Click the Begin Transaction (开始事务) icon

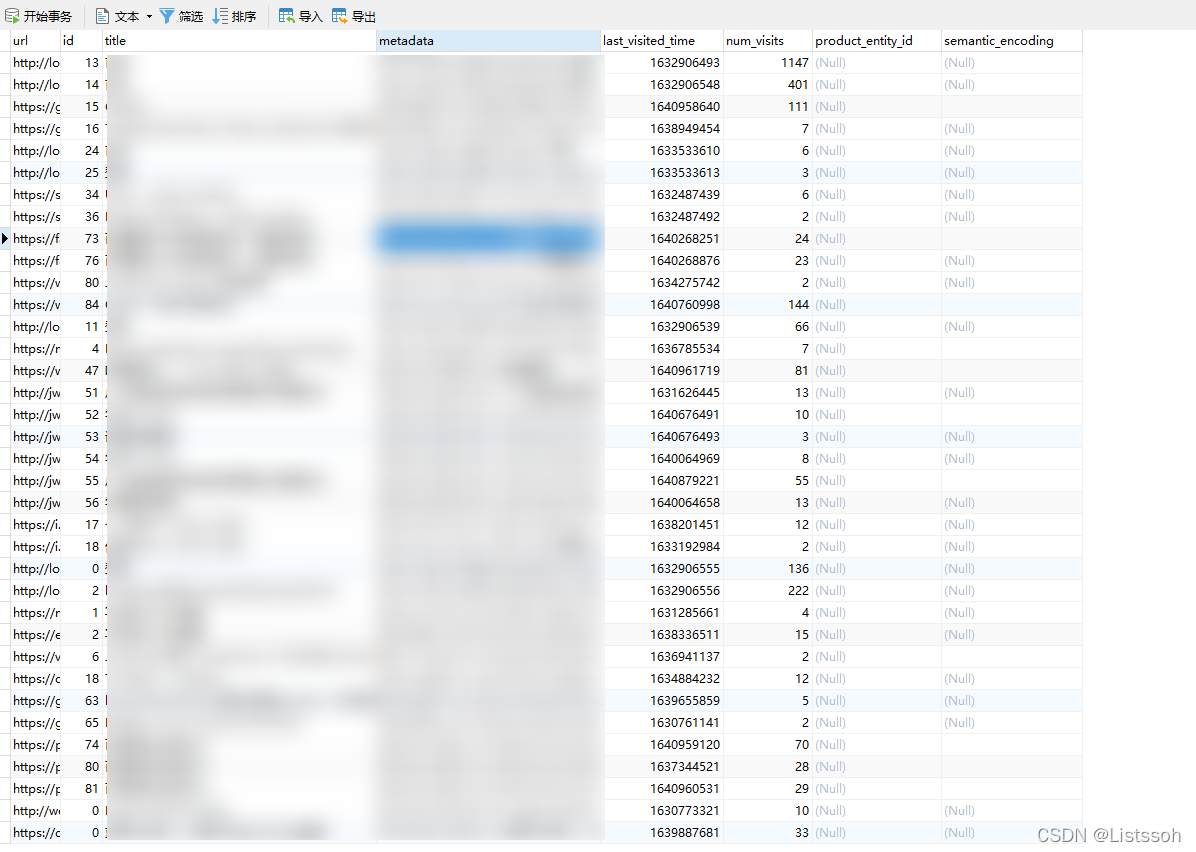pyautogui.click(x=12, y=16)
